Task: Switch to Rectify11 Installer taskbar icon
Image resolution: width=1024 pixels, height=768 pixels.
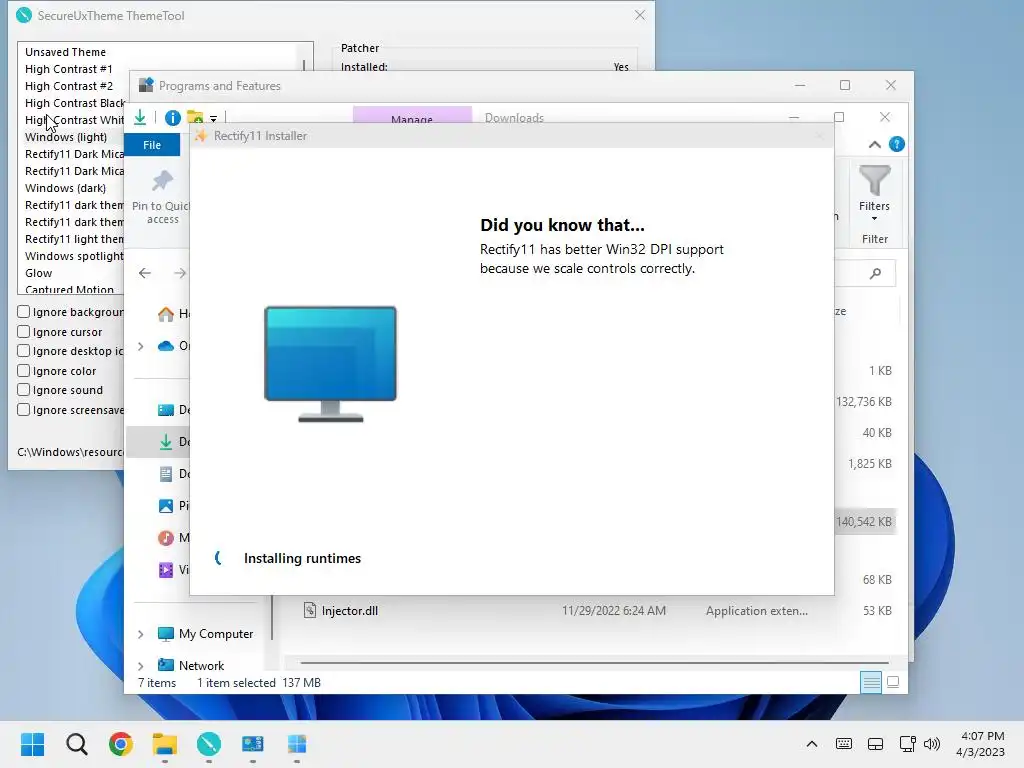Action: 296,744
